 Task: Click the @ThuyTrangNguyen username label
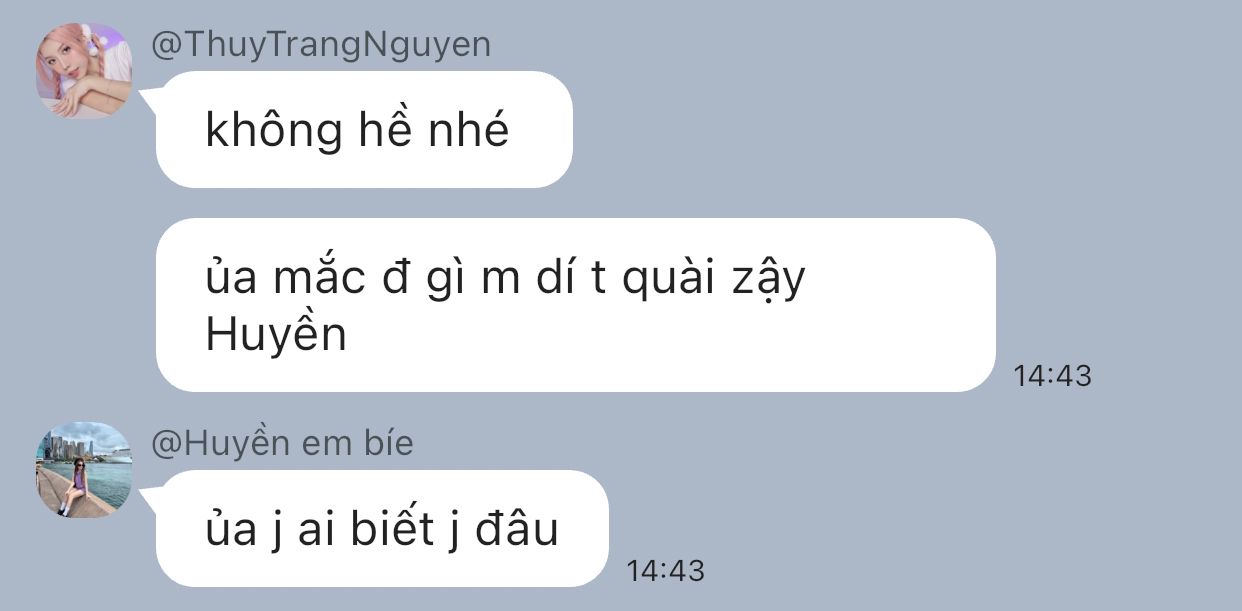click(321, 45)
